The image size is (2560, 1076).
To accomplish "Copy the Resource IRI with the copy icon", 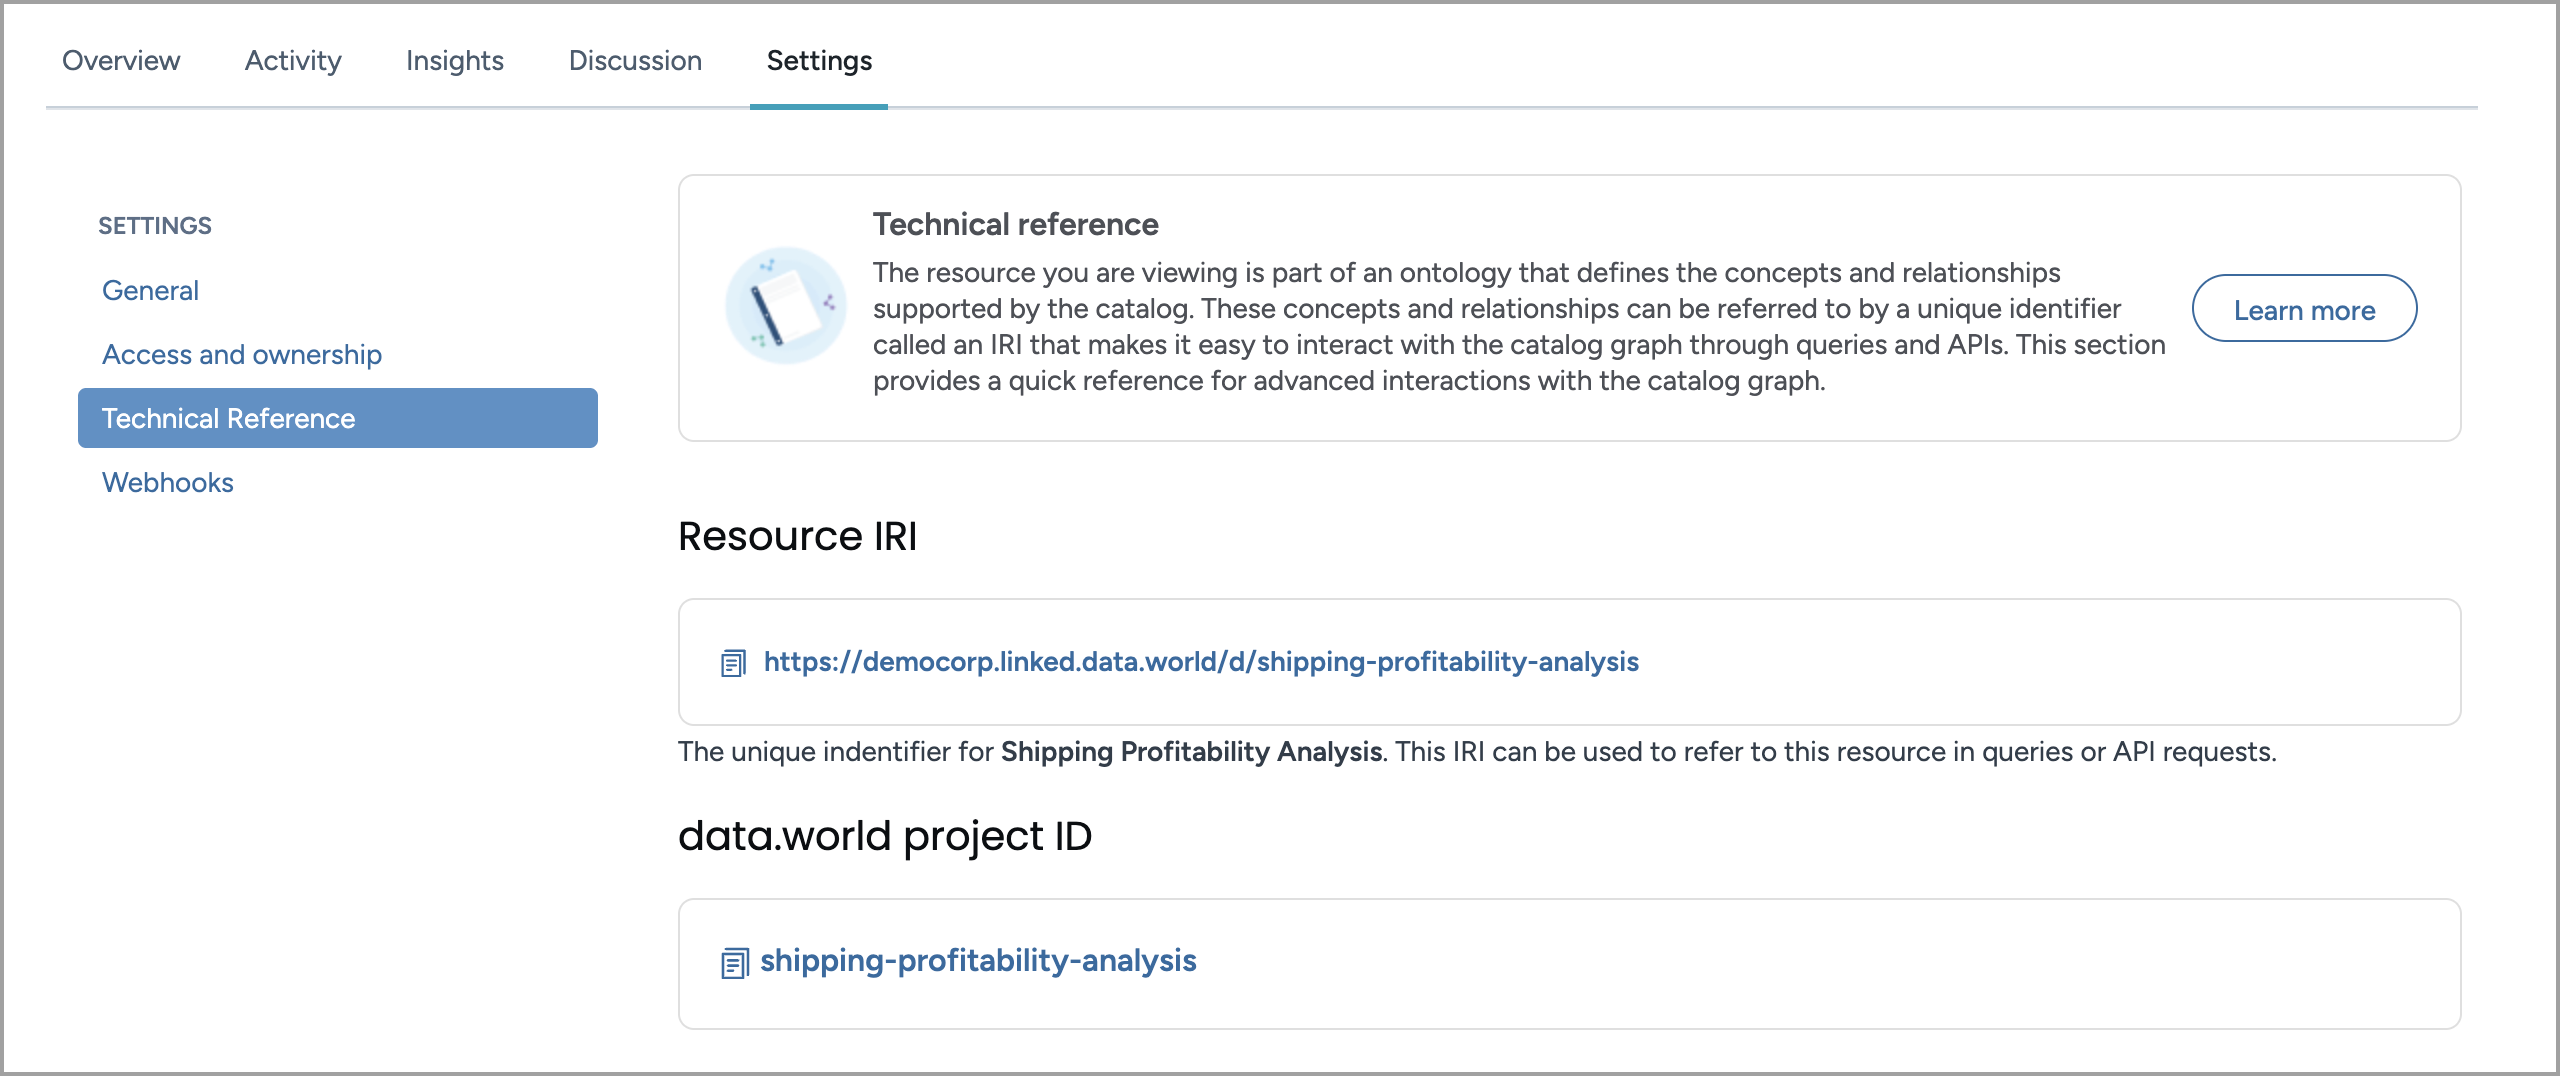I will (x=733, y=663).
